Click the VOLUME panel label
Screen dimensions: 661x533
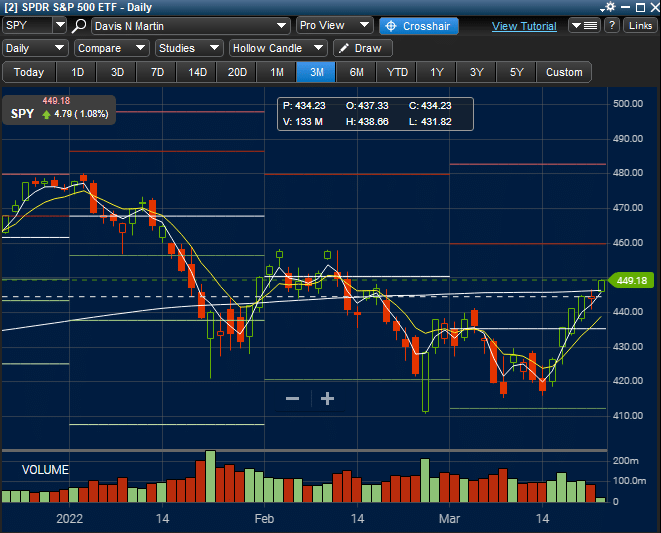point(45,470)
